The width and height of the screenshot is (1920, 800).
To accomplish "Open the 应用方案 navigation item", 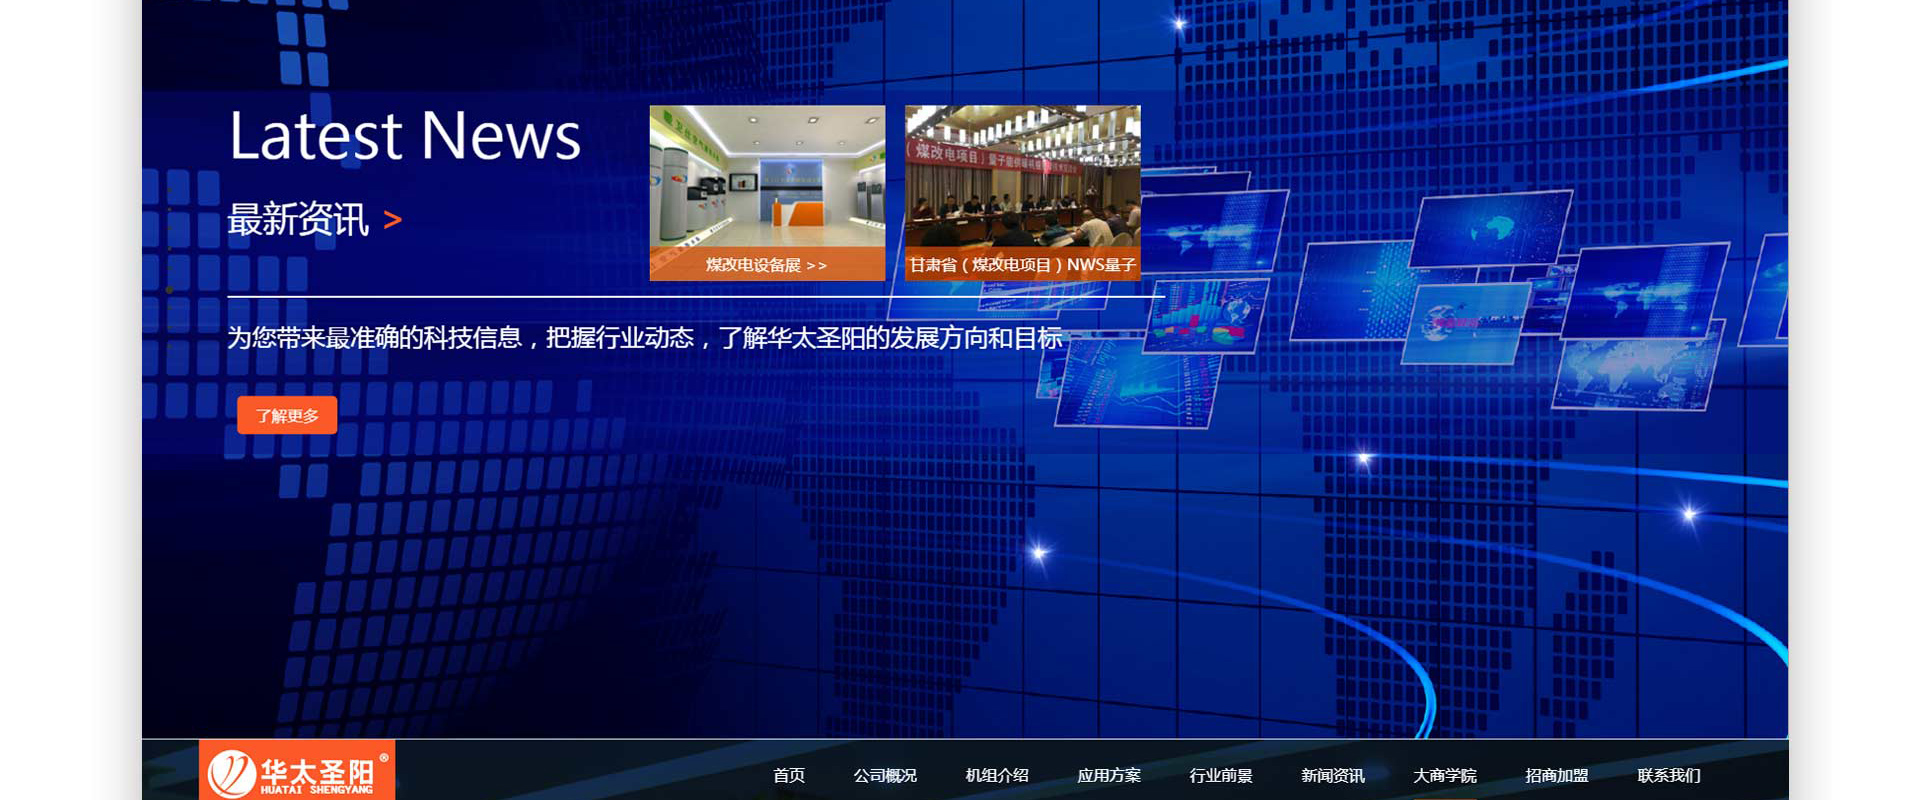I will 1109,775.
